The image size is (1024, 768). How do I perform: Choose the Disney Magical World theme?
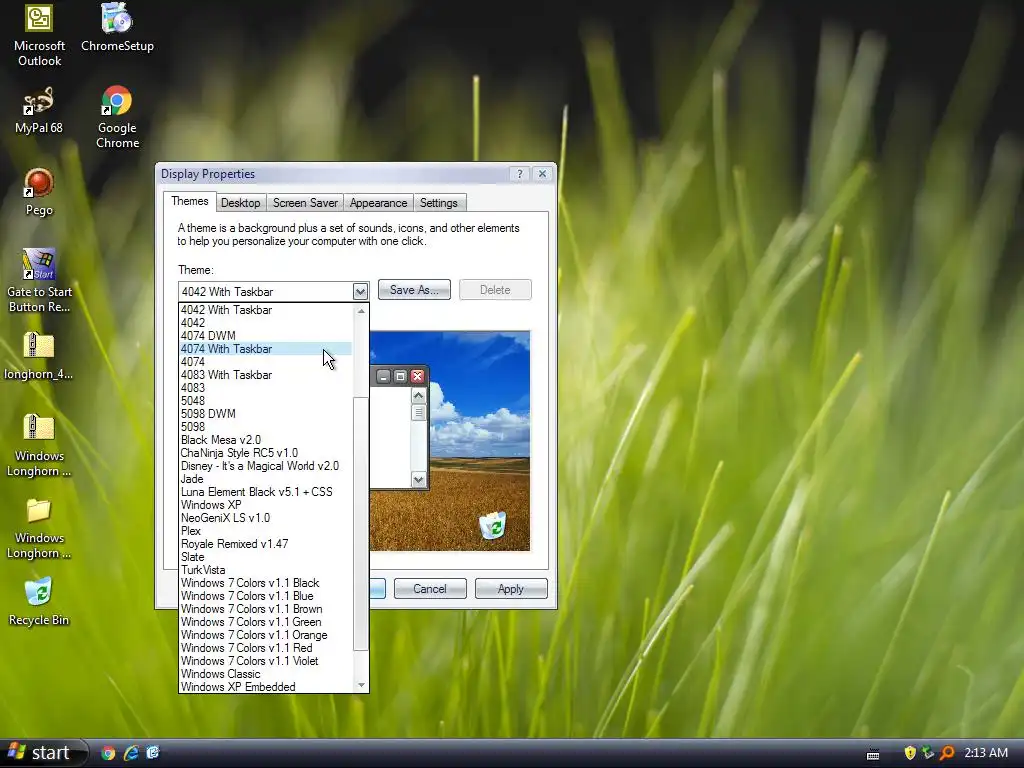tap(266, 466)
